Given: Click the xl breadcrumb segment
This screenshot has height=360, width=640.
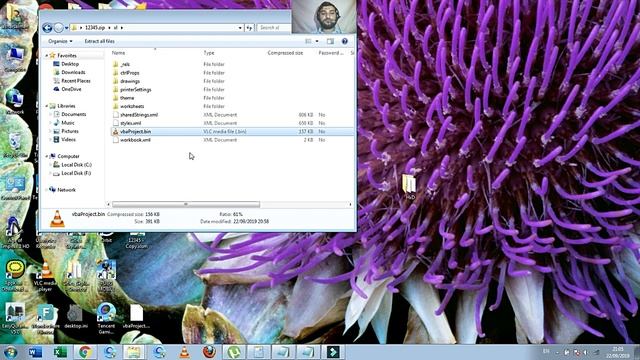Looking at the screenshot, I should pos(116,28).
